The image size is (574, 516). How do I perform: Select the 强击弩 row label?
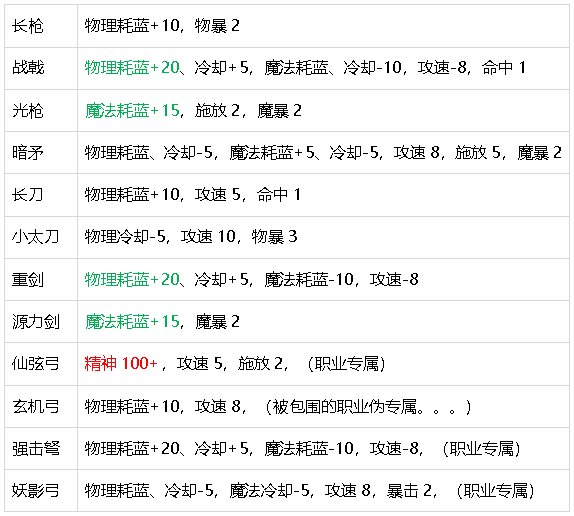36,448
